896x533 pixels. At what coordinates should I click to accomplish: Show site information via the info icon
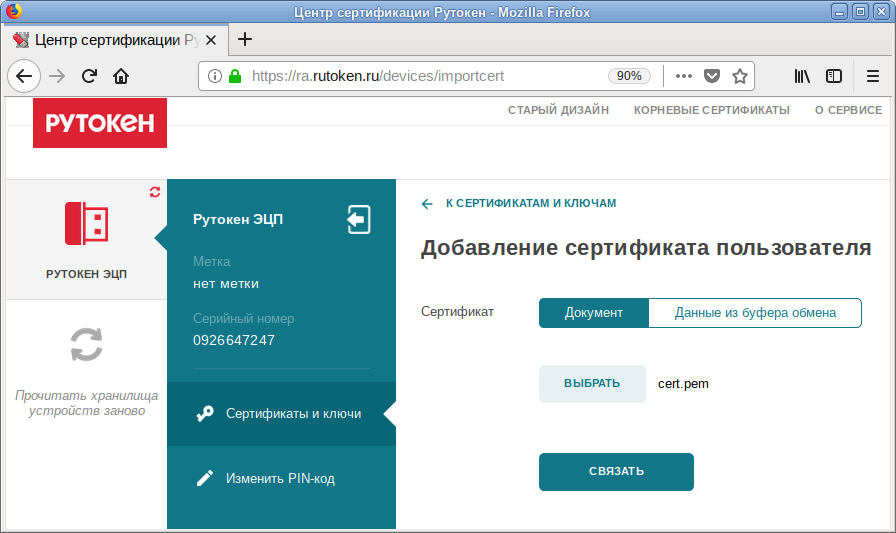215,76
